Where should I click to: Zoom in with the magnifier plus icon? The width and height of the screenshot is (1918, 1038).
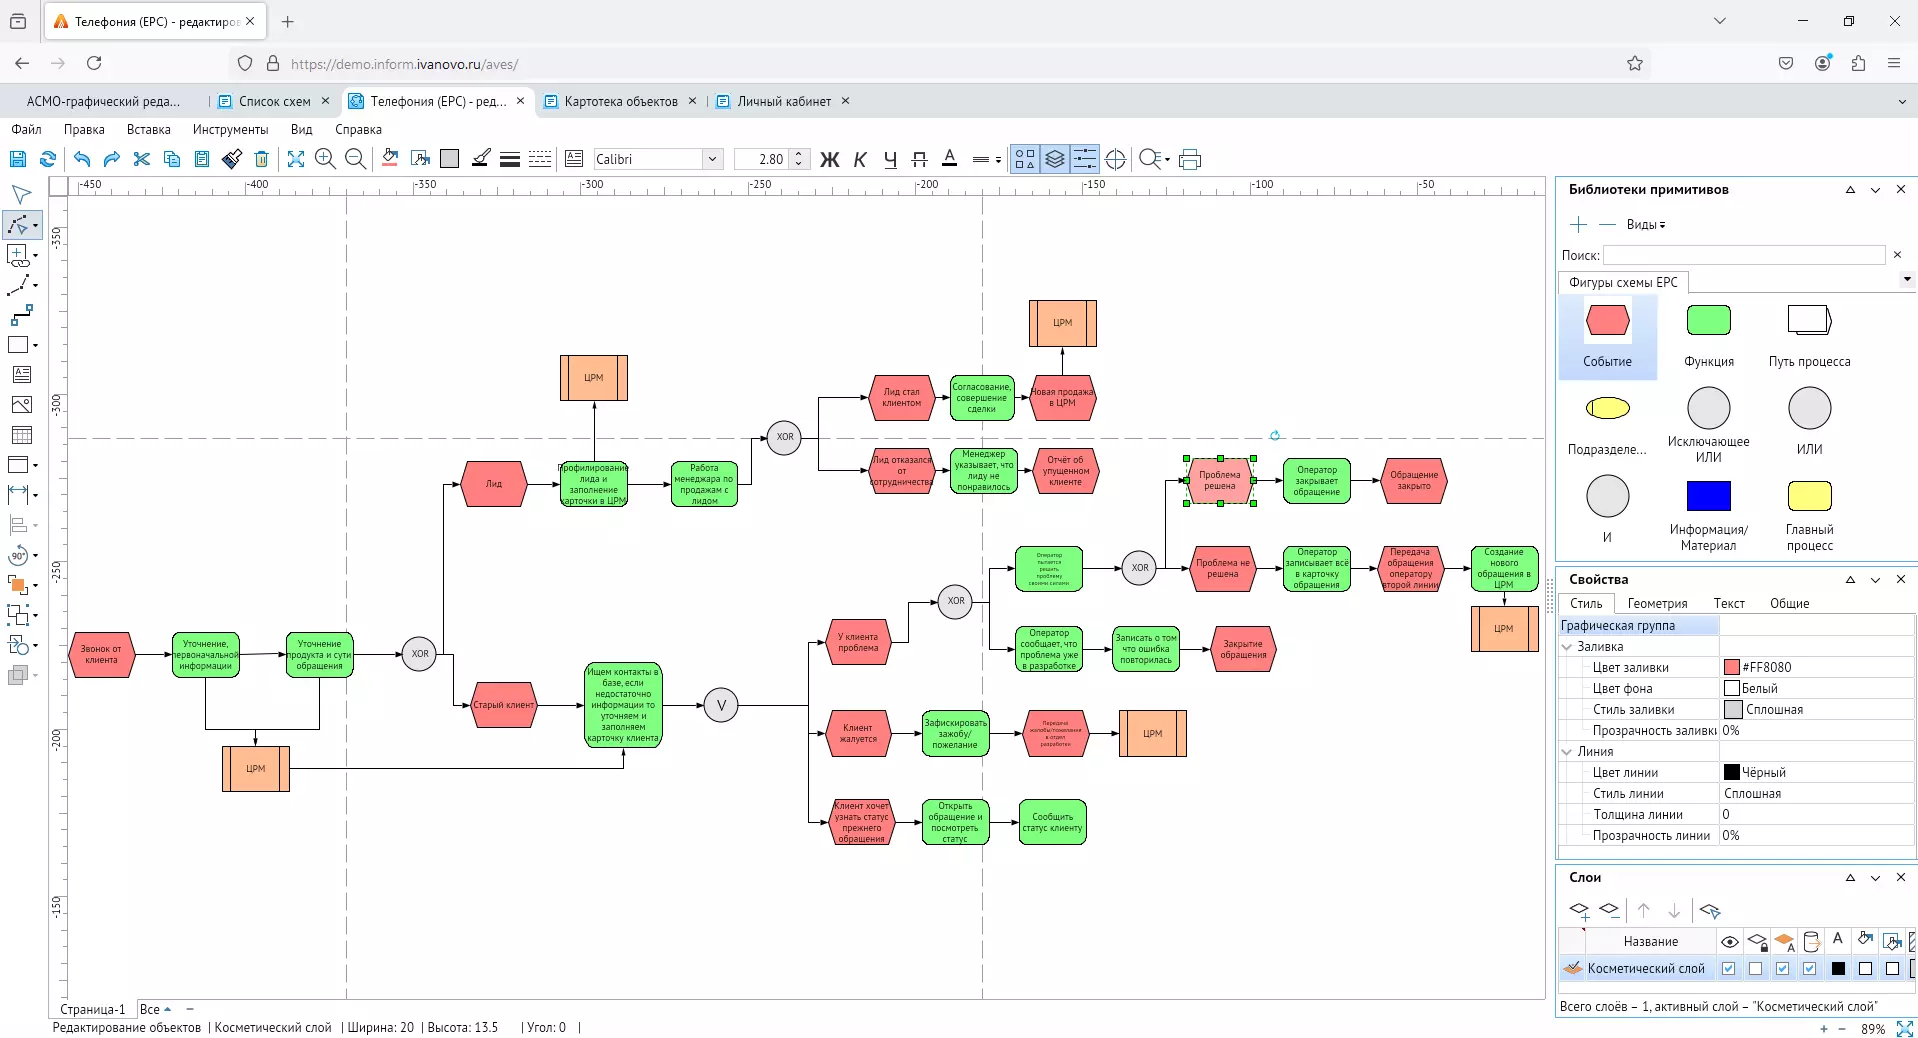coord(325,159)
